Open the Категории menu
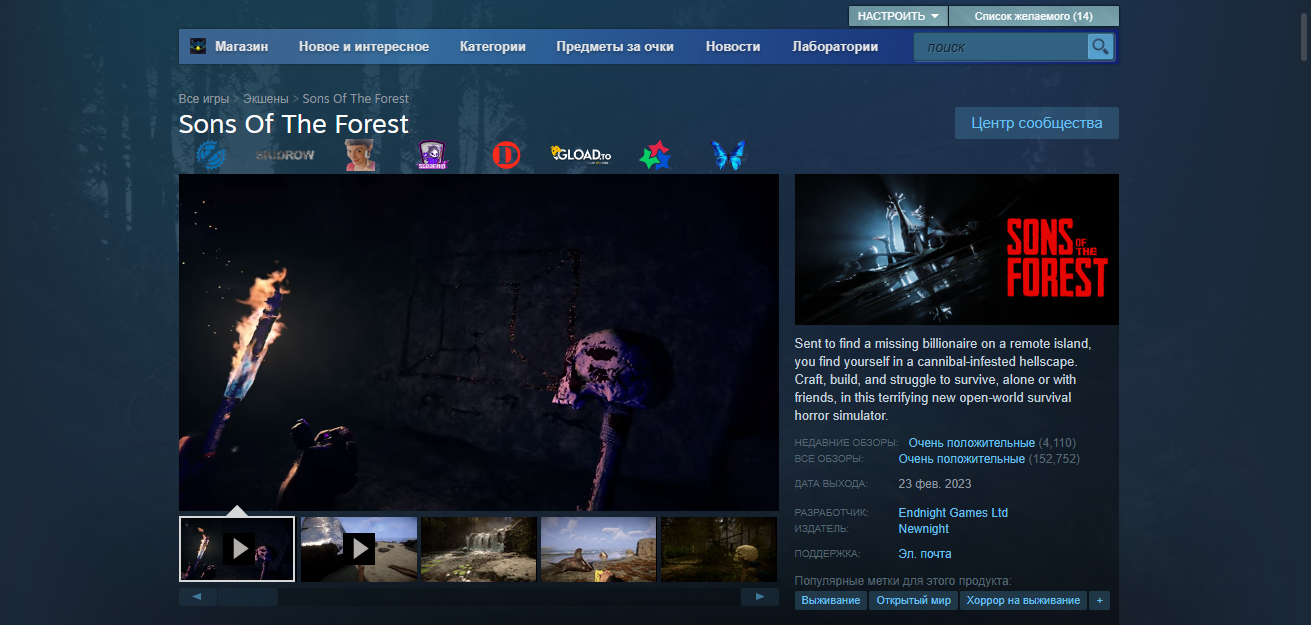The image size is (1311, 625). (x=493, y=47)
